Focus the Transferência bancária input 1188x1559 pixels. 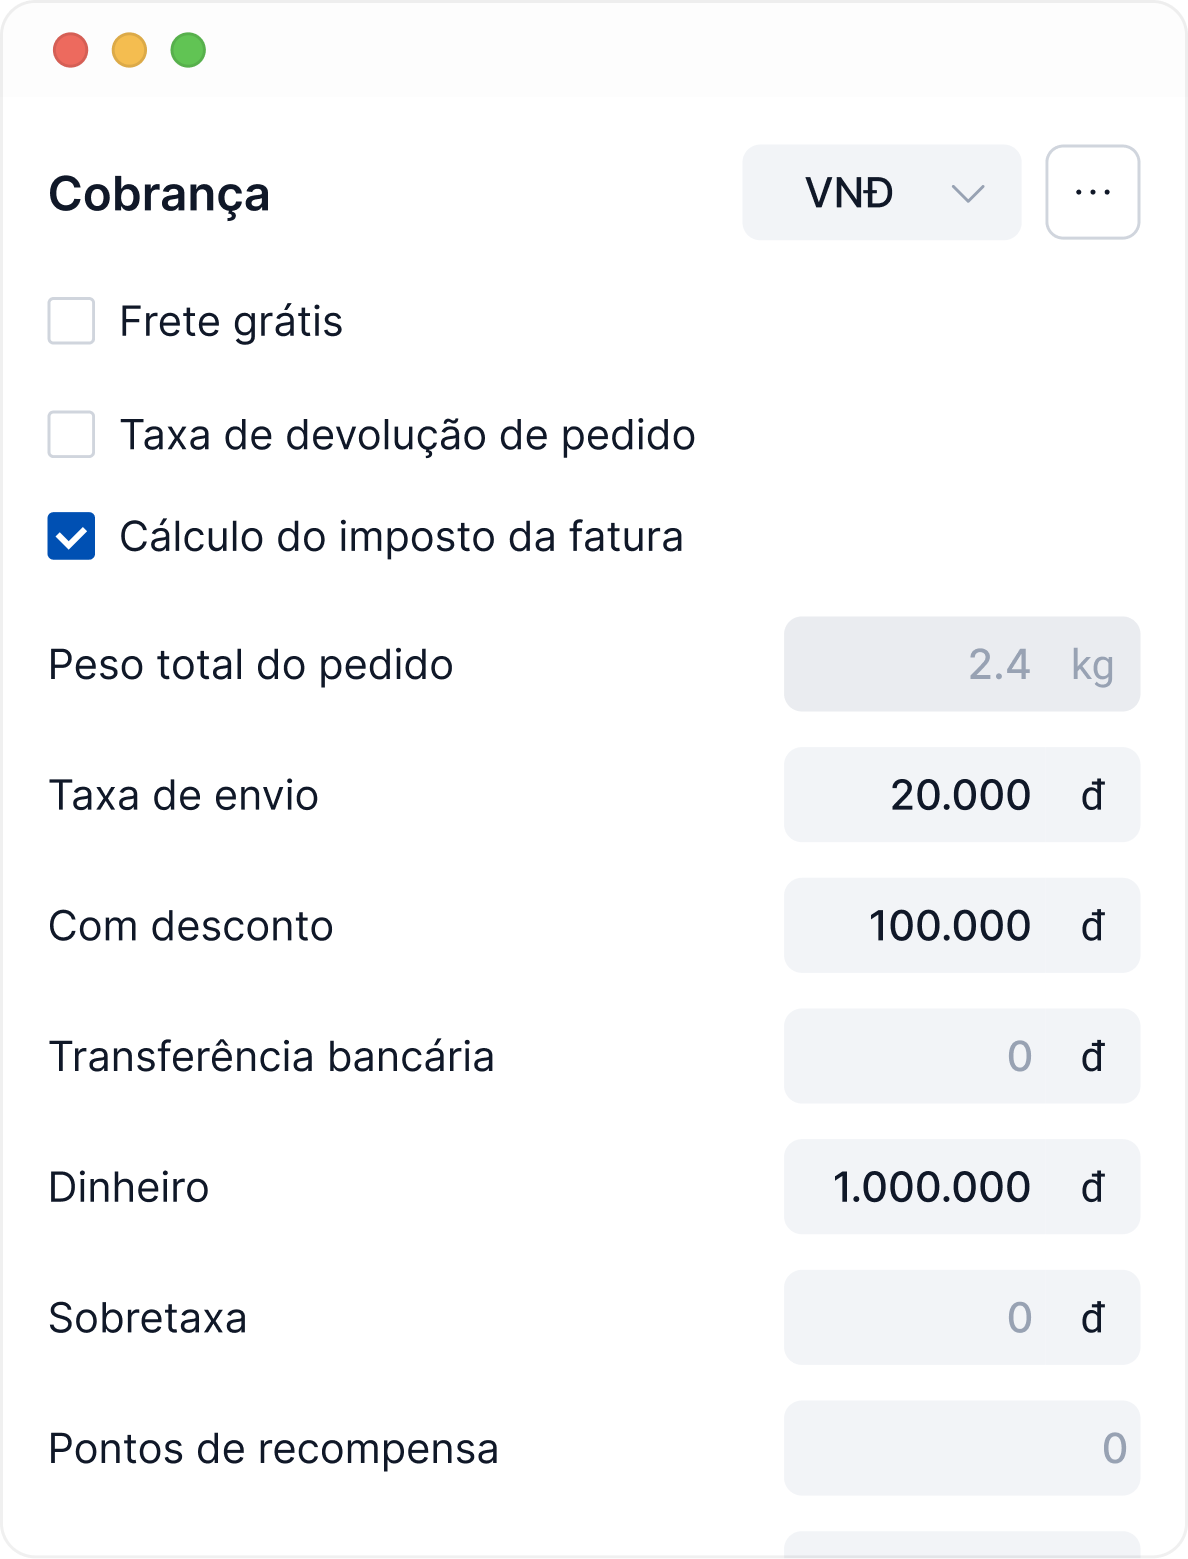coord(940,1056)
